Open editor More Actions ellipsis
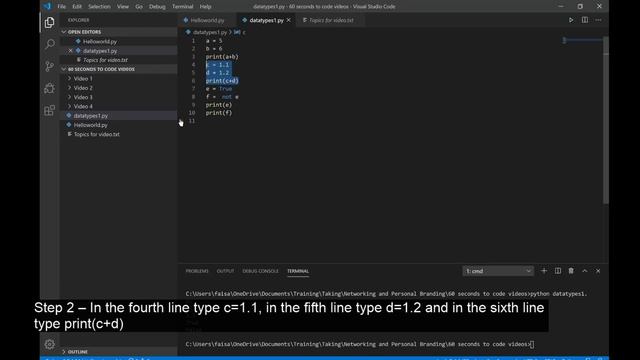This screenshot has height=360, width=640. coord(598,20)
